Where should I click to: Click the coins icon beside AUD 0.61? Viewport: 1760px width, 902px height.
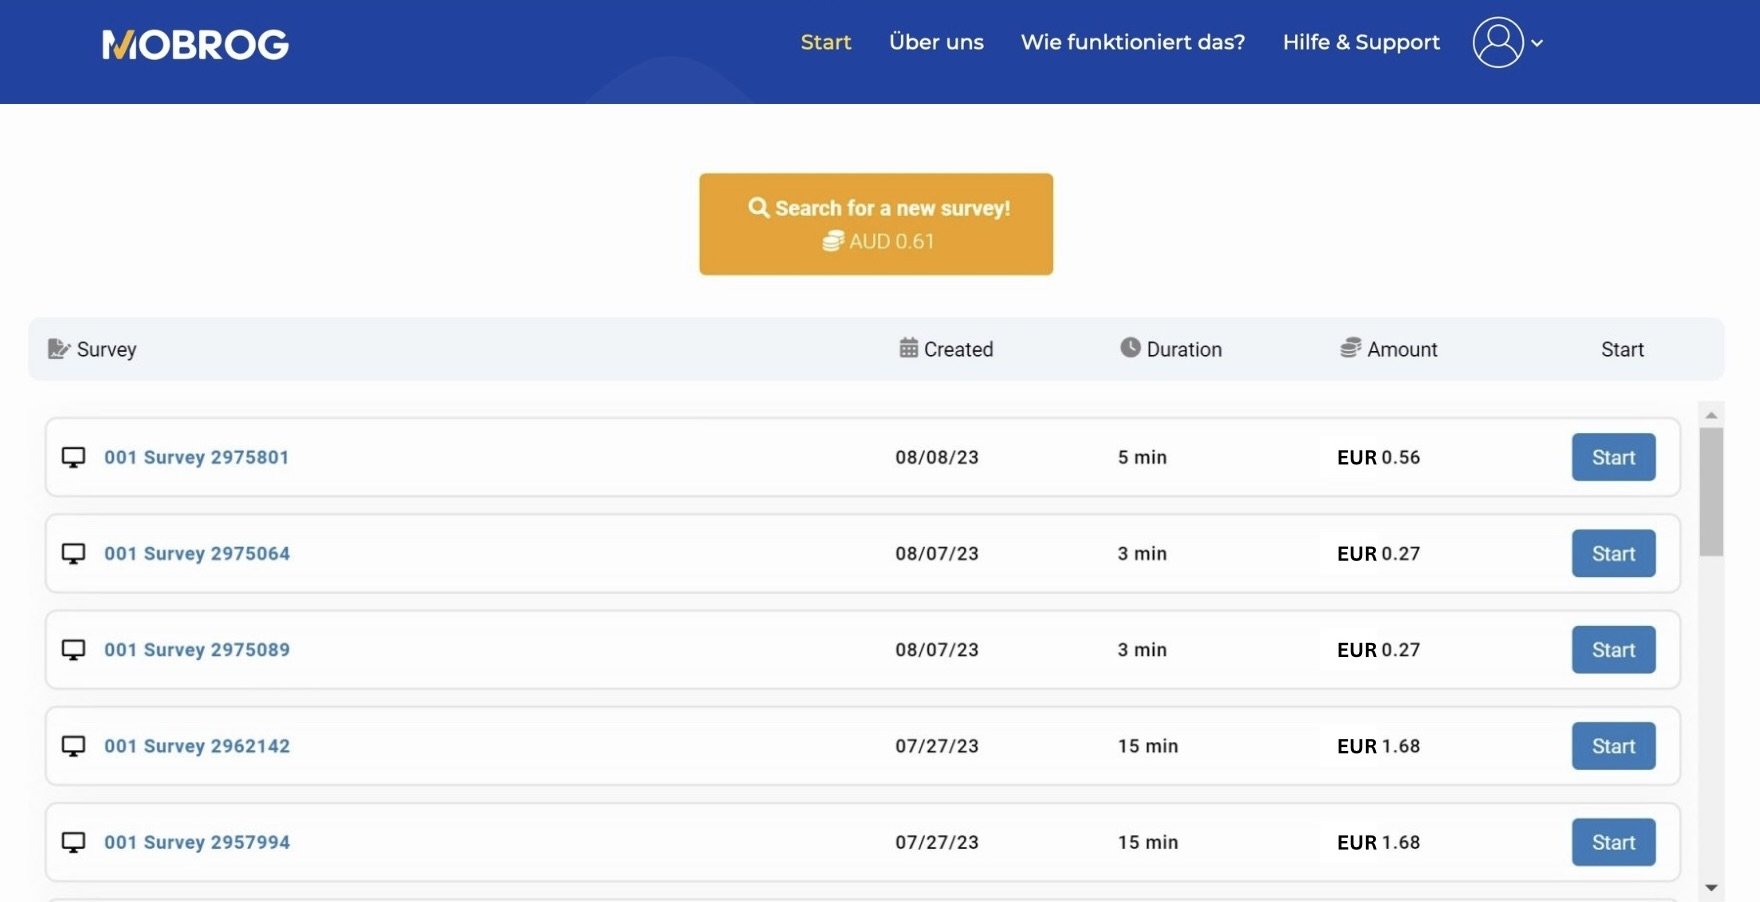(x=833, y=241)
